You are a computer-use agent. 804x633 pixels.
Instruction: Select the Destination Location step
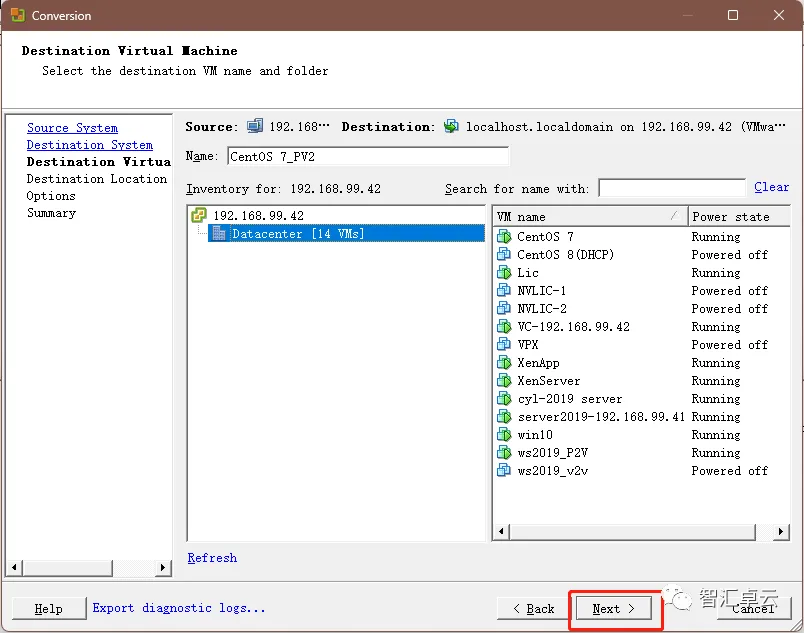click(x=97, y=179)
